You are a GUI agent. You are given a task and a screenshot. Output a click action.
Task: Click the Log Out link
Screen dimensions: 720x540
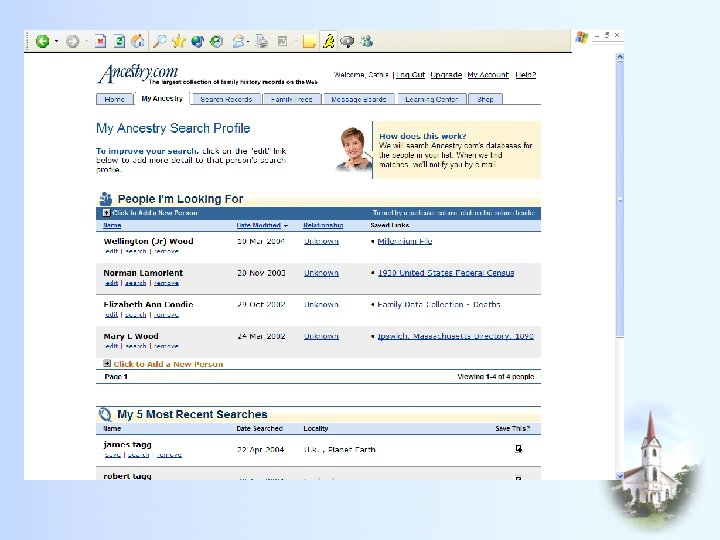[411, 74]
